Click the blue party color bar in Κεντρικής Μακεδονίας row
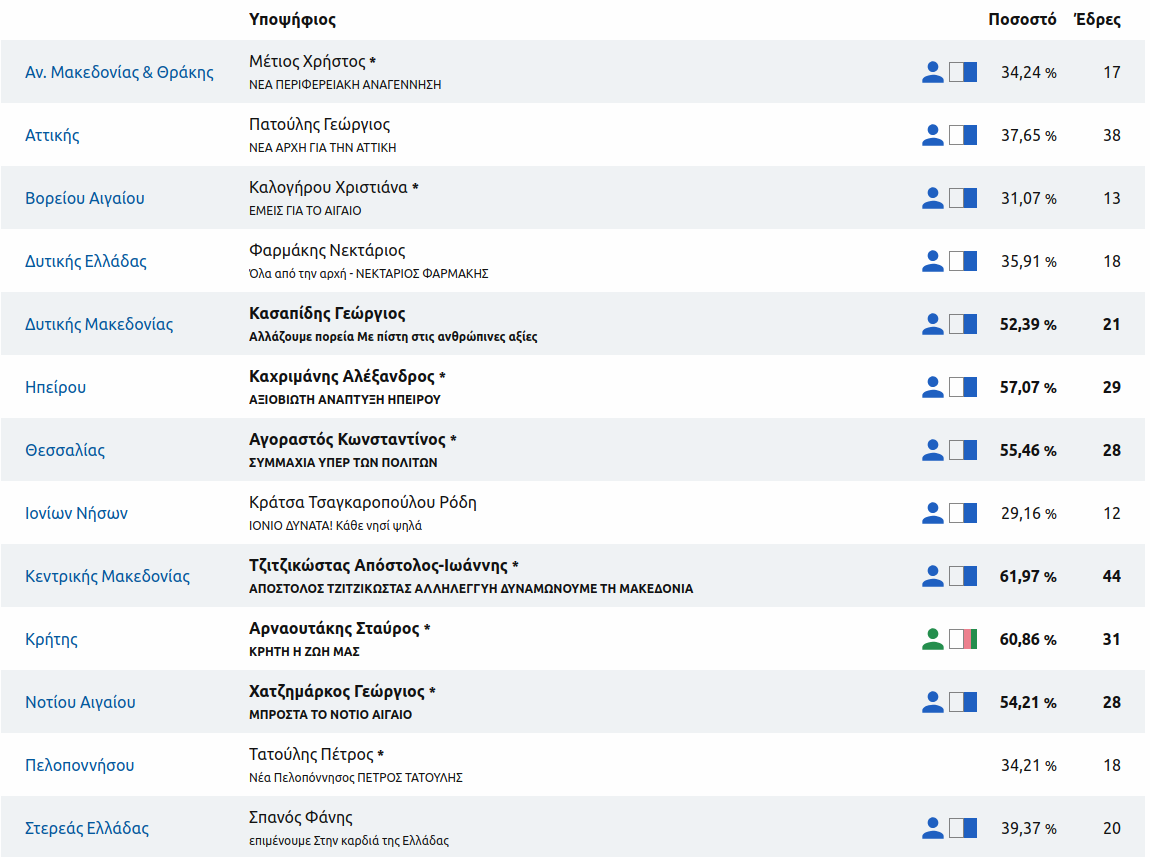Image resolution: width=1150 pixels, height=857 pixels. tap(963, 576)
